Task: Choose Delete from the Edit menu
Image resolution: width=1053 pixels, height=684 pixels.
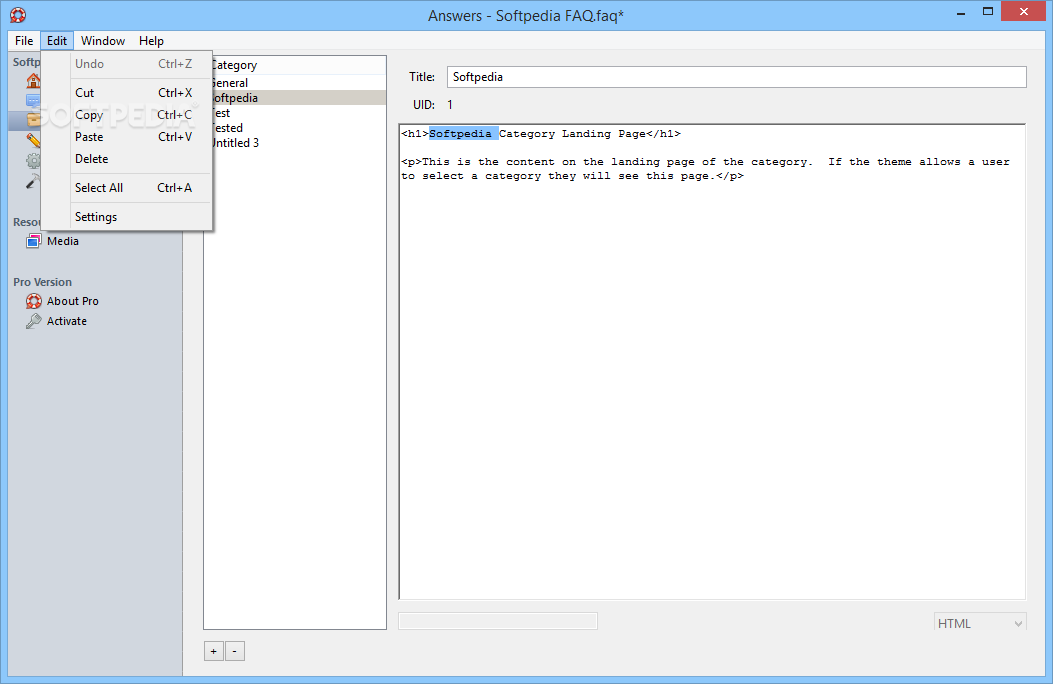Action: (x=127, y=159)
